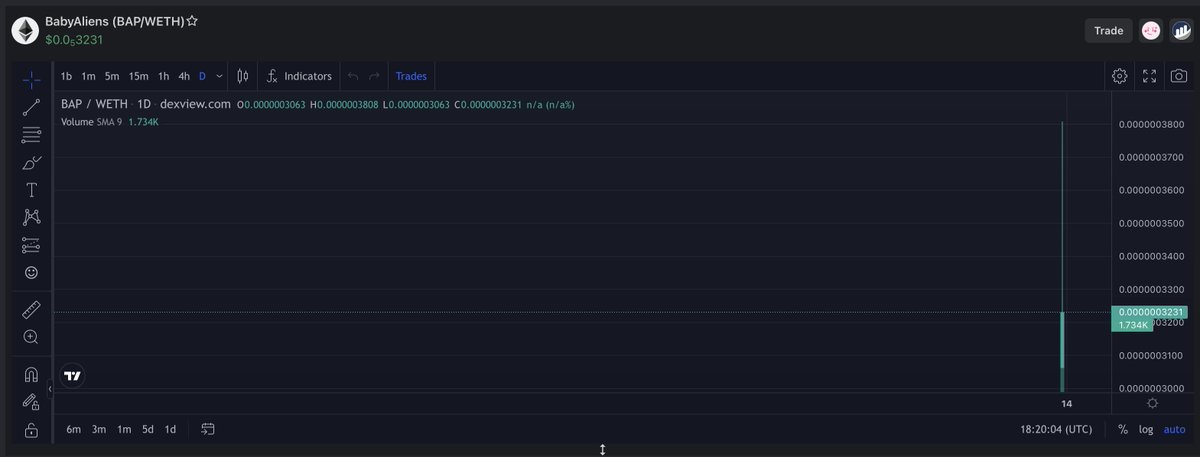Screen dimensions: 1200x457
Task: Set the 6m date range
Action: [73, 429]
